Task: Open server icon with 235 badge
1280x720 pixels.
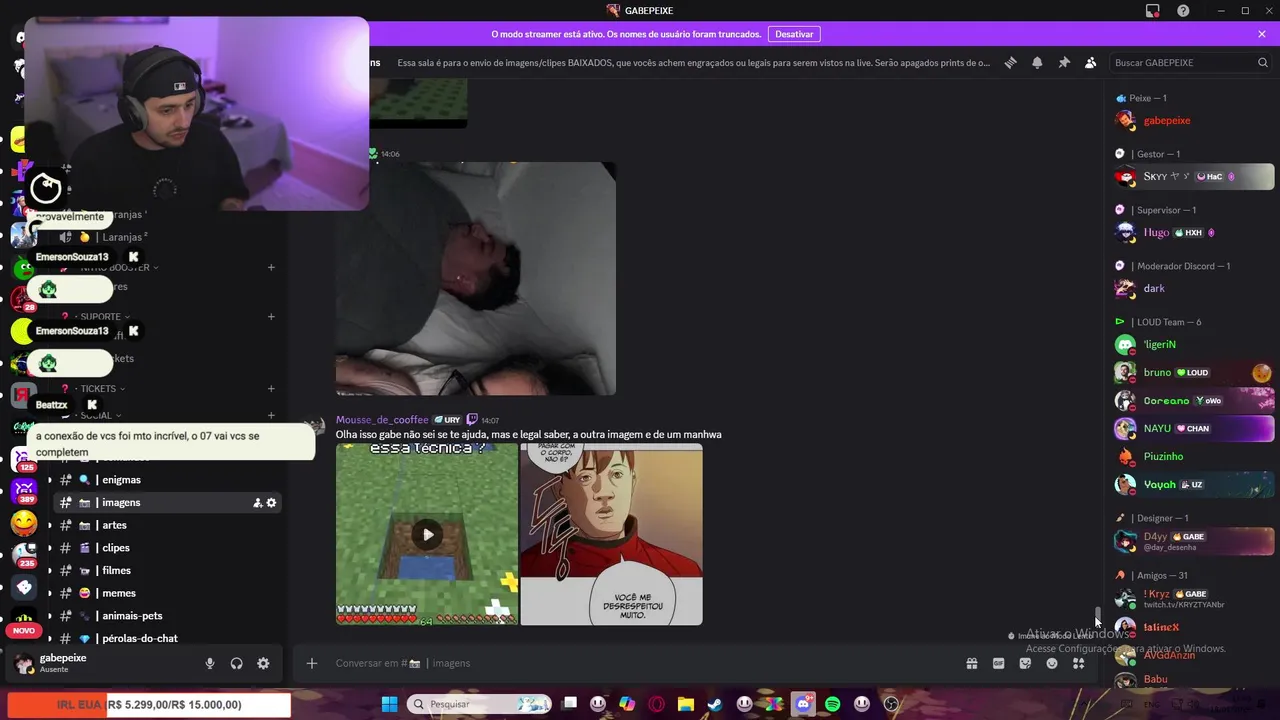Action: point(24,554)
